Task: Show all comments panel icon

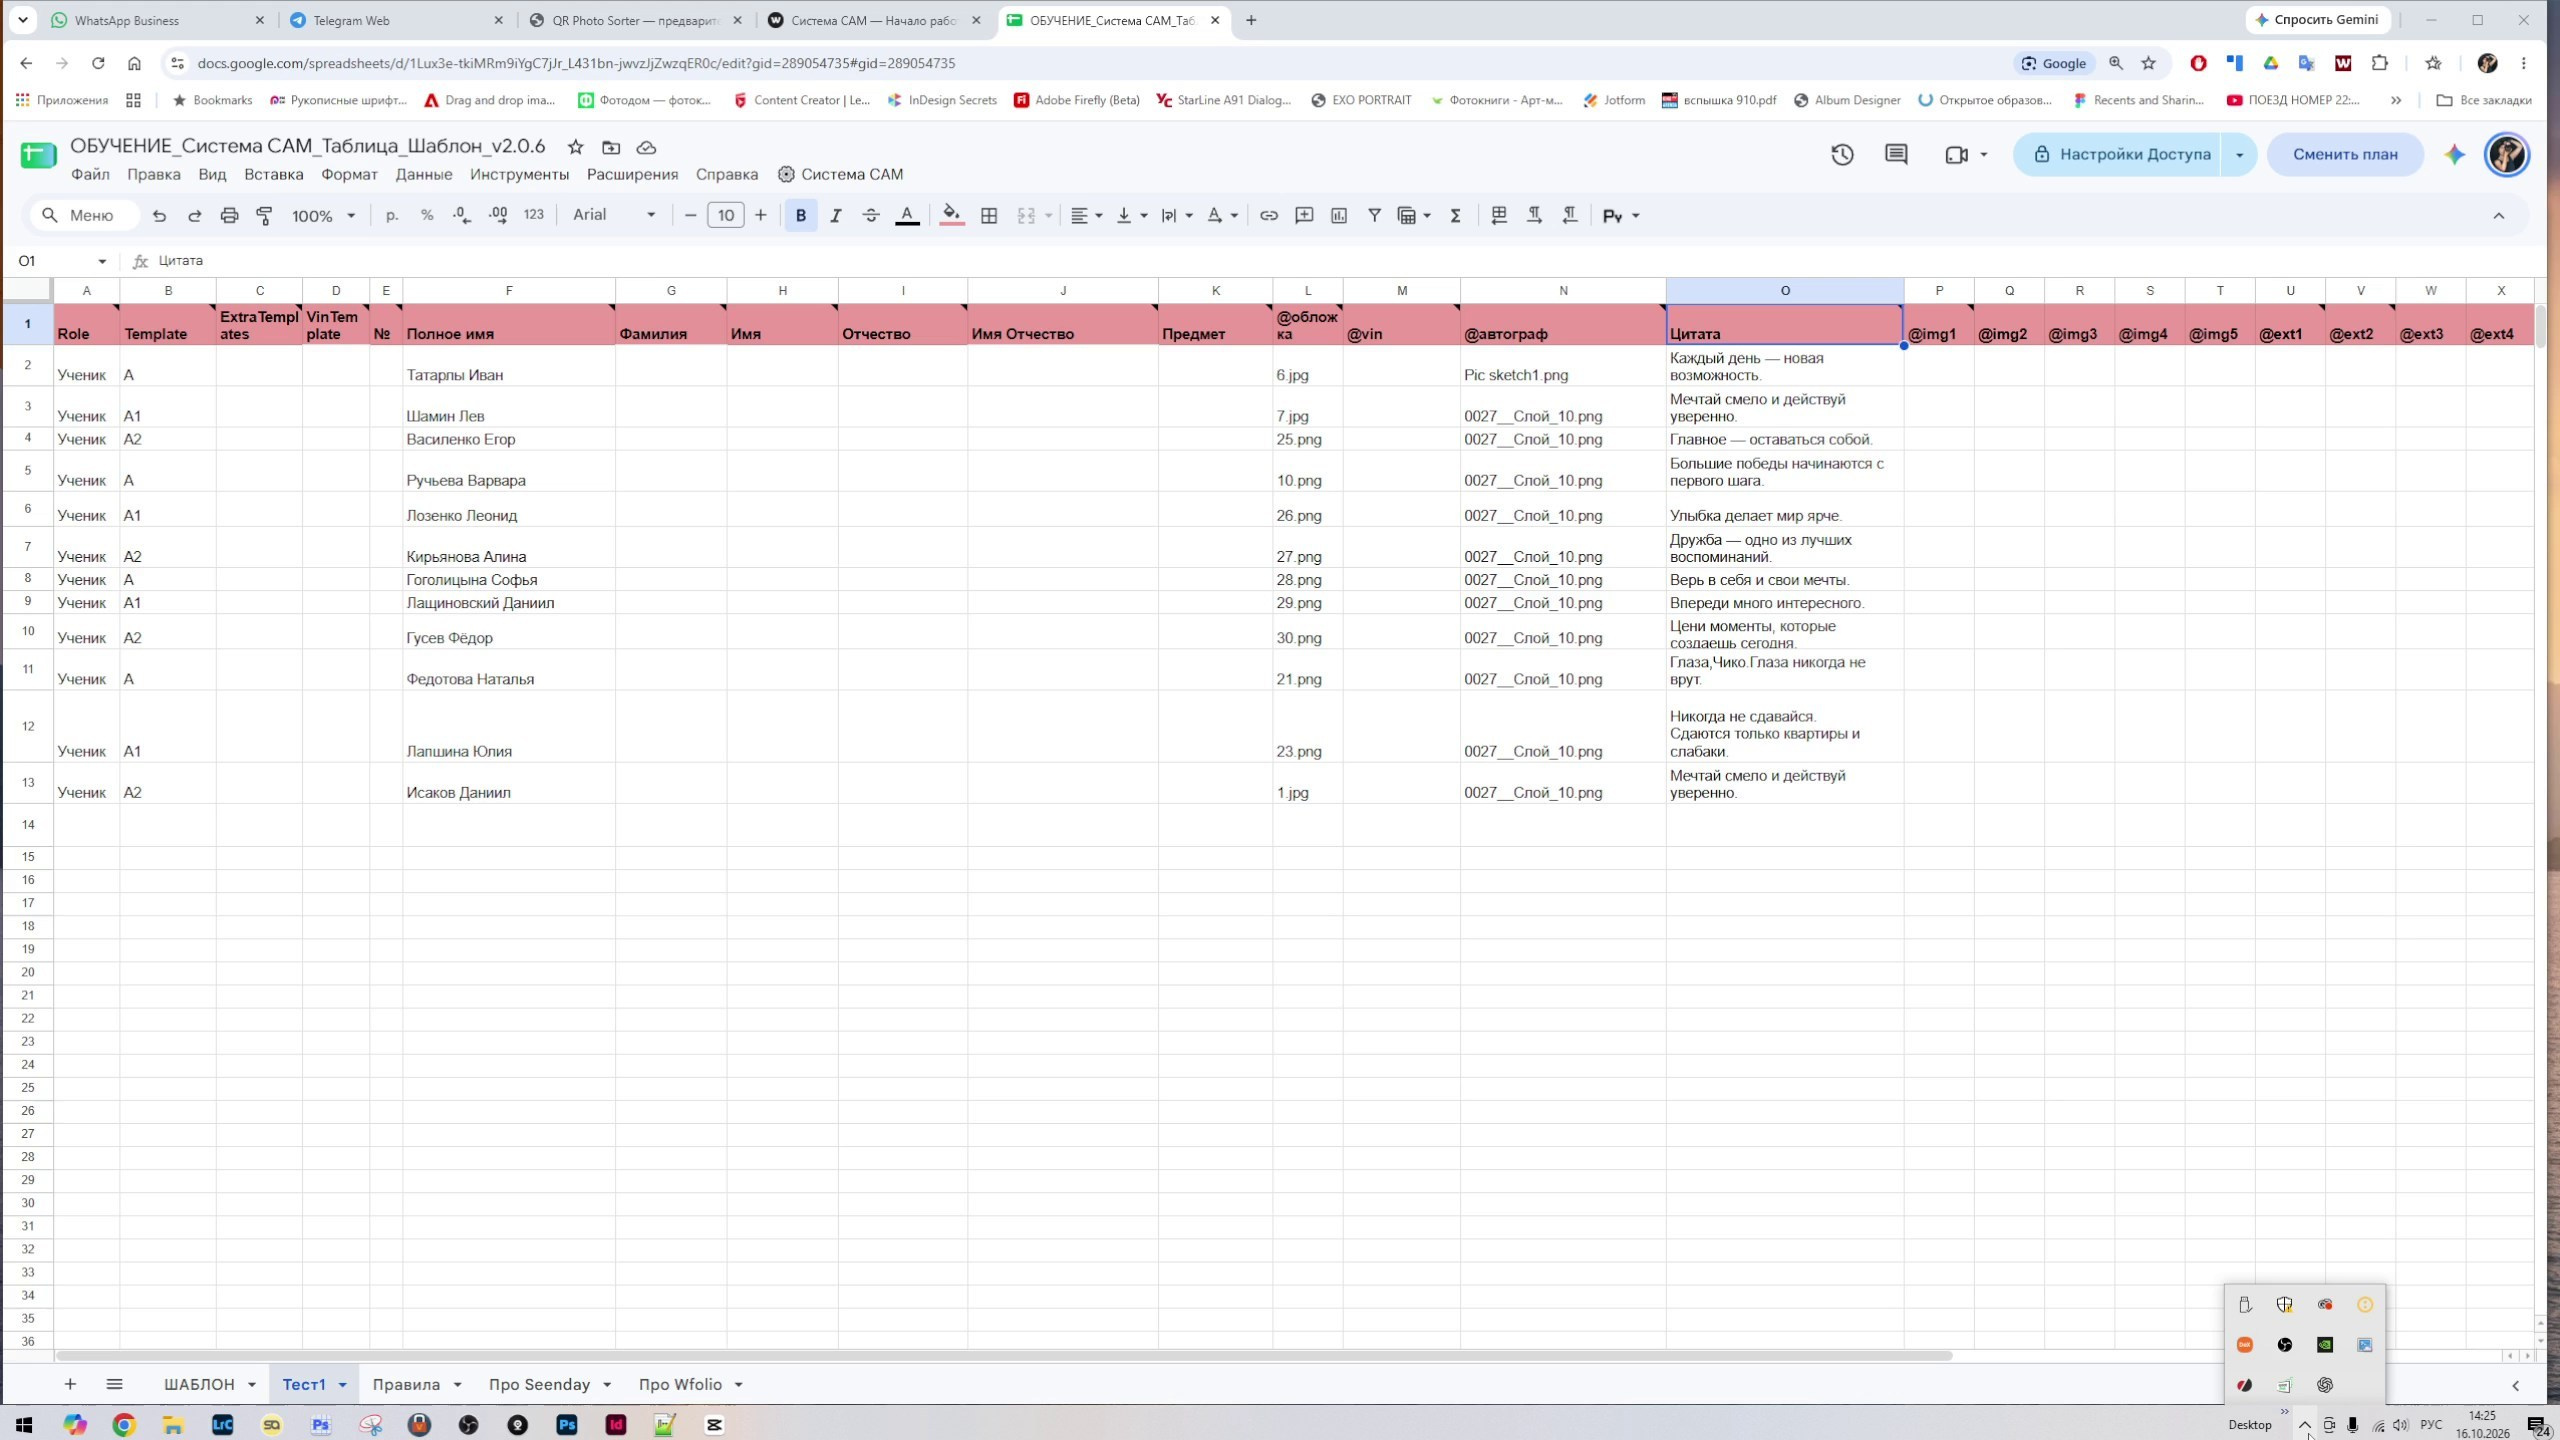Action: coord(1896,154)
